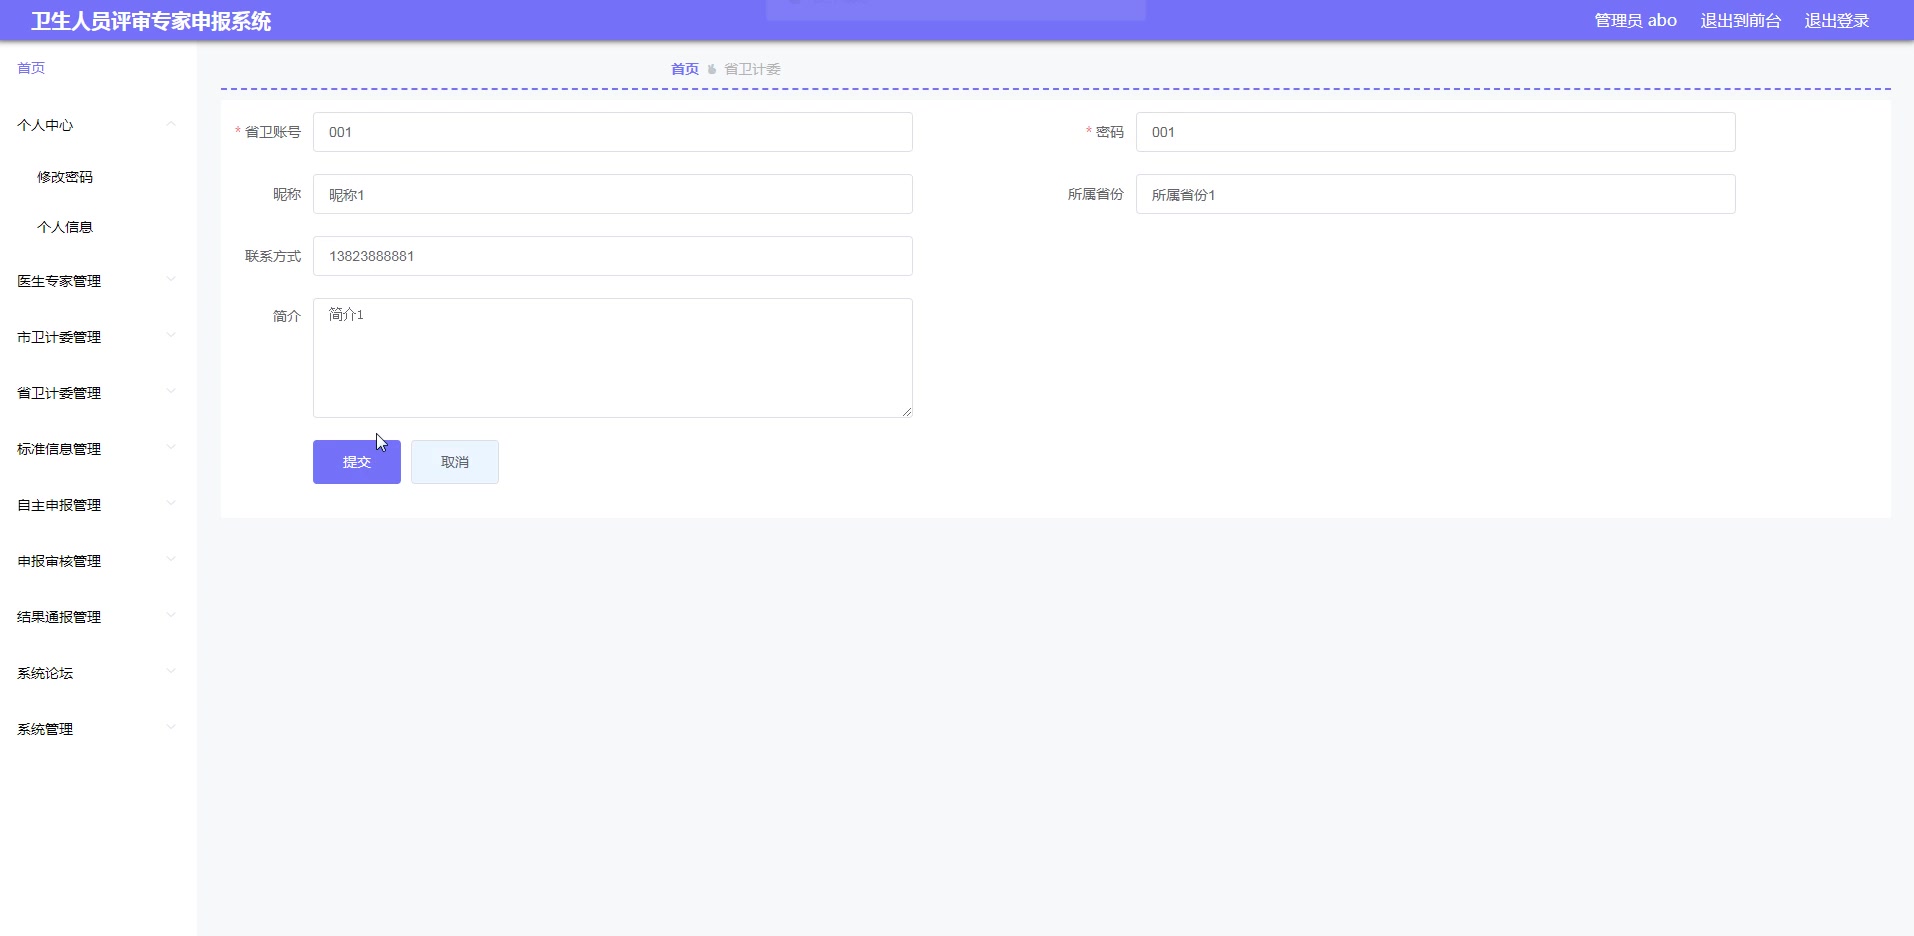Expand the 省卫计委管理 menu
This screenshot has height=936, width=1914.
[x=97, y=393]
